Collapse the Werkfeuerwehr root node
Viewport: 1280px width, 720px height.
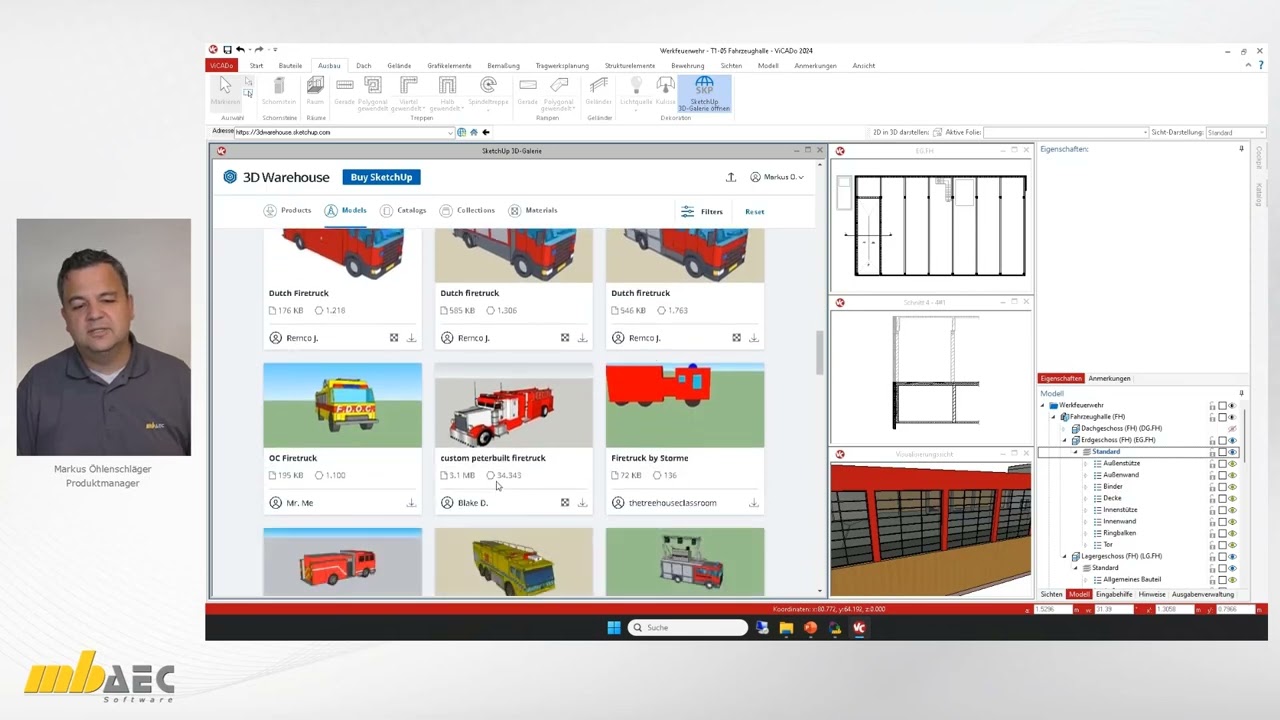coord(1042,406)
